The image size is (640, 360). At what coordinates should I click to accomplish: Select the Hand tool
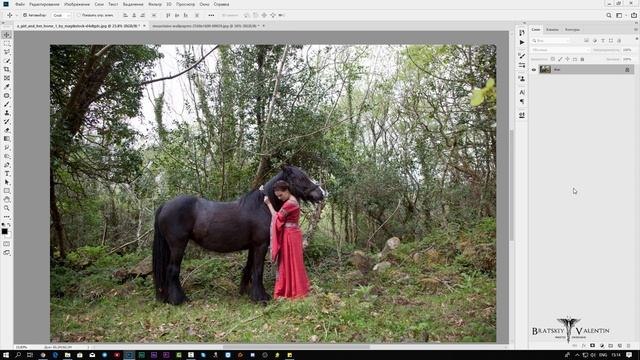pos(7,200)
